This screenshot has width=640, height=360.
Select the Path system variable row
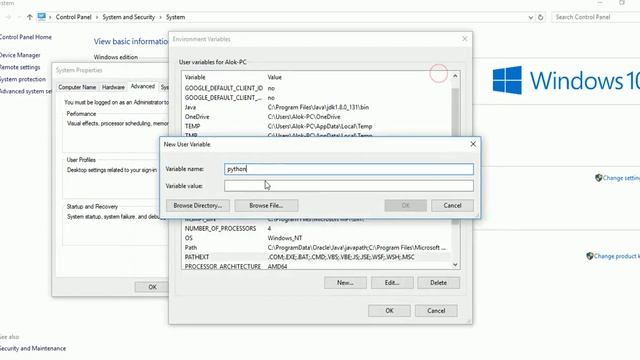(x=316, y=248)
